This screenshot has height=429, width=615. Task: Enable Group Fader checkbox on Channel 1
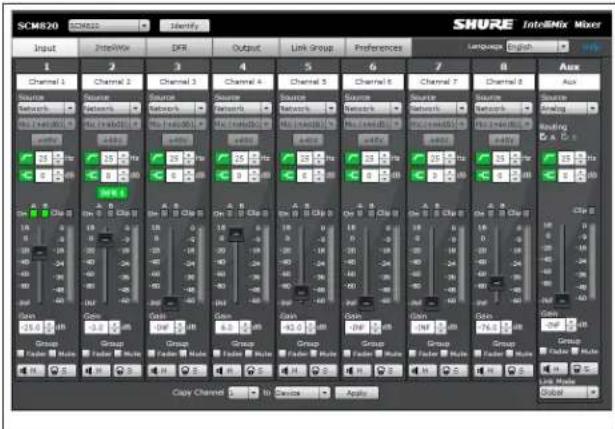click(20, 353)
